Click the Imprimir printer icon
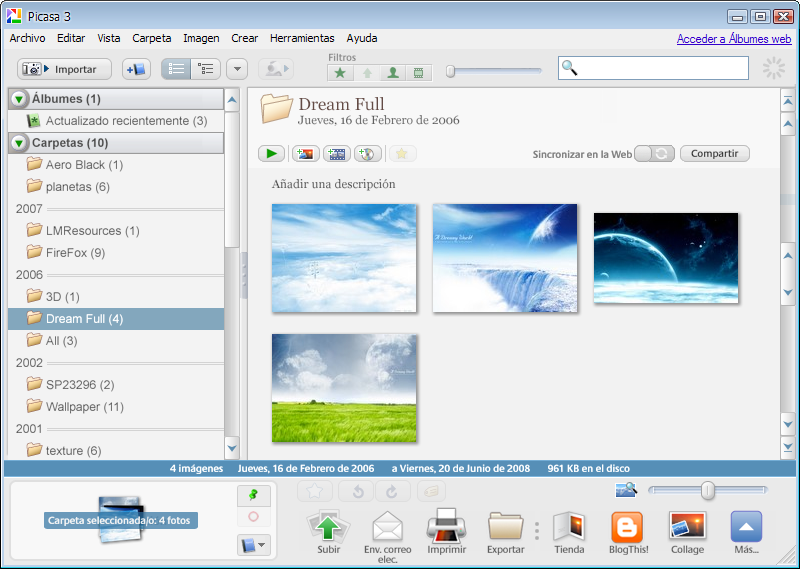This screenshot has height=569, width=800. pos(446,526)
